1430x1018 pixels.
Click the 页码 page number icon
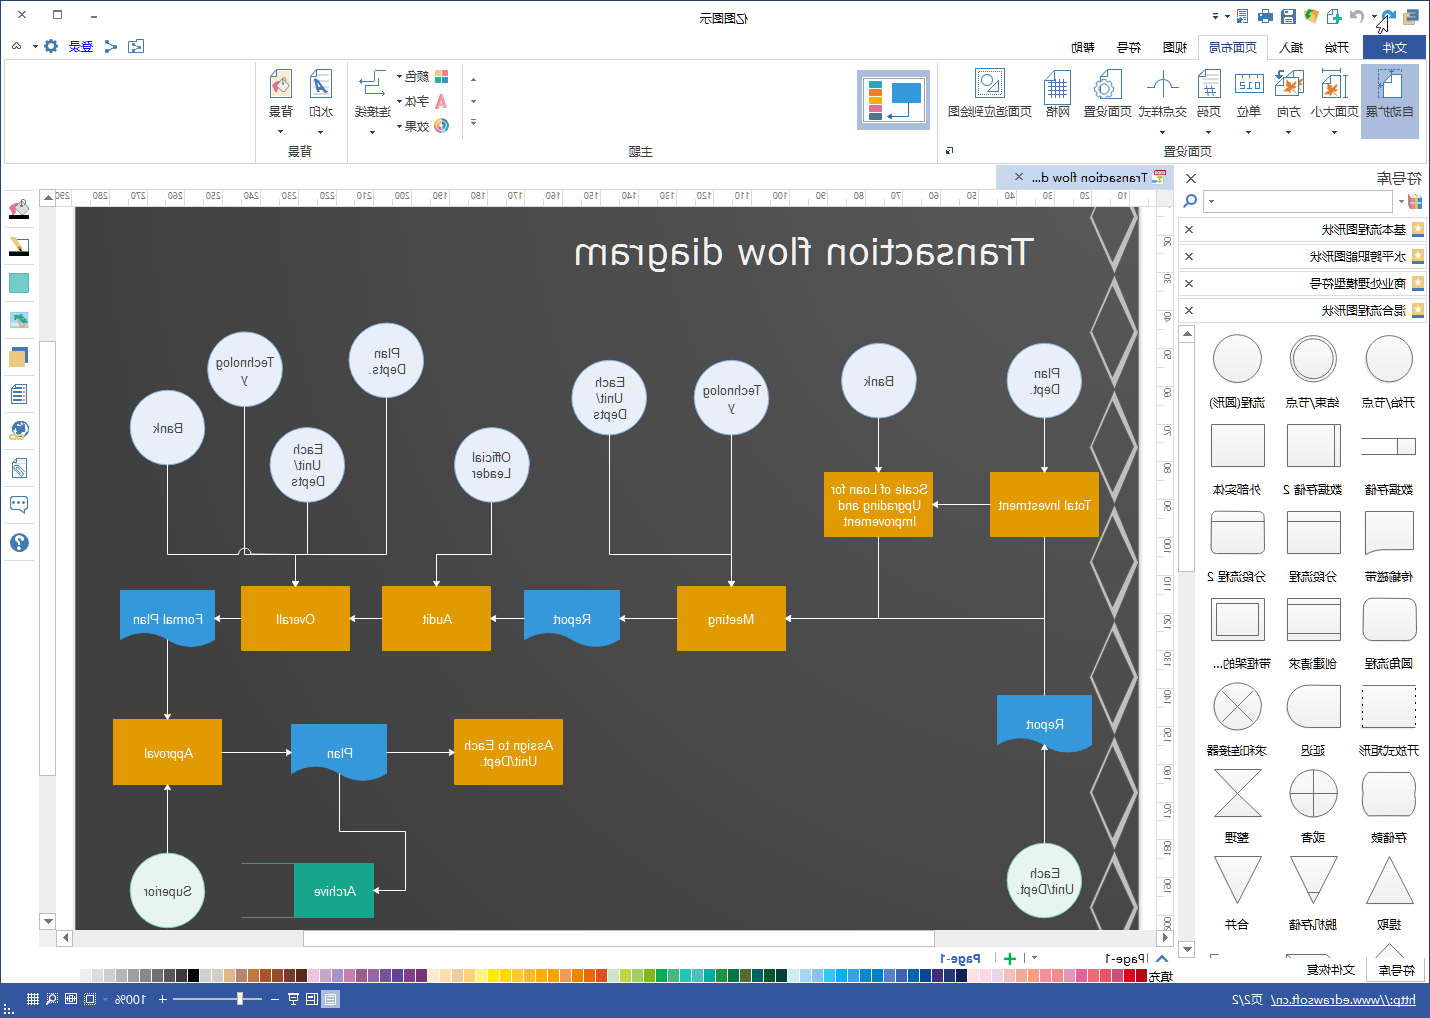pos(1209,86)
